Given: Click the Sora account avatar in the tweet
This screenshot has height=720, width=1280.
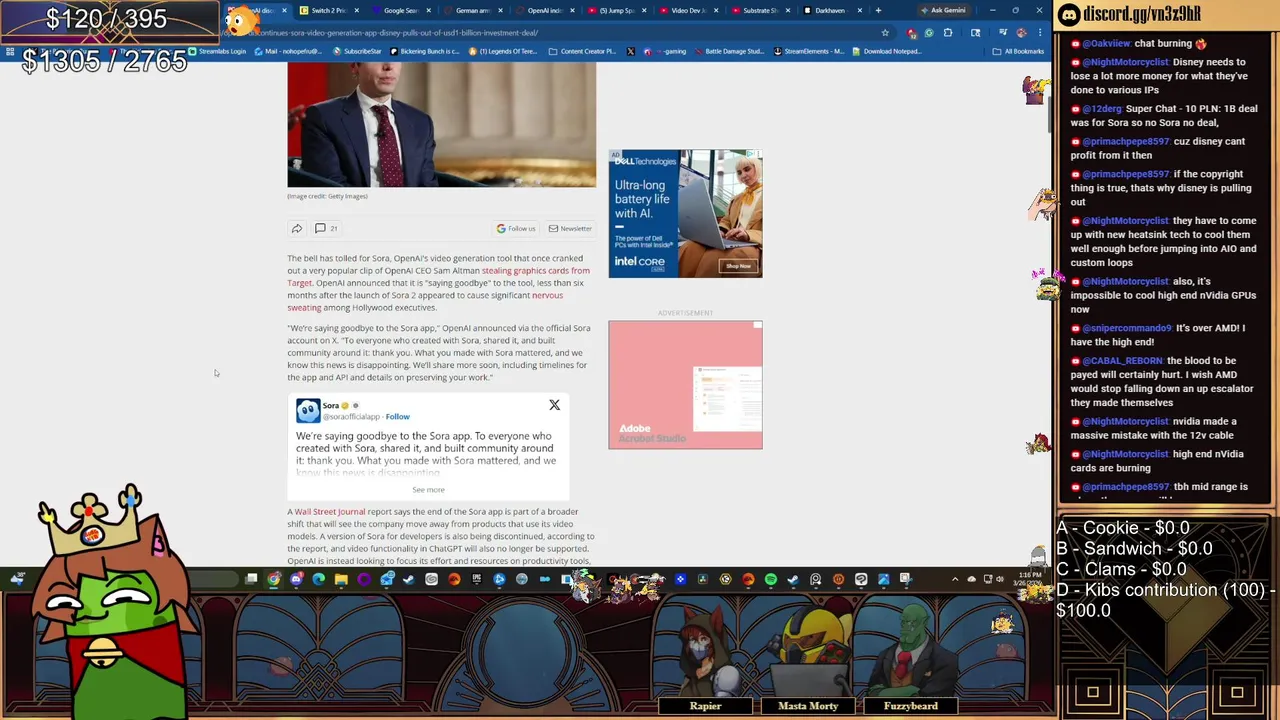Looking at the screenshot, I should tap(308, 410).
